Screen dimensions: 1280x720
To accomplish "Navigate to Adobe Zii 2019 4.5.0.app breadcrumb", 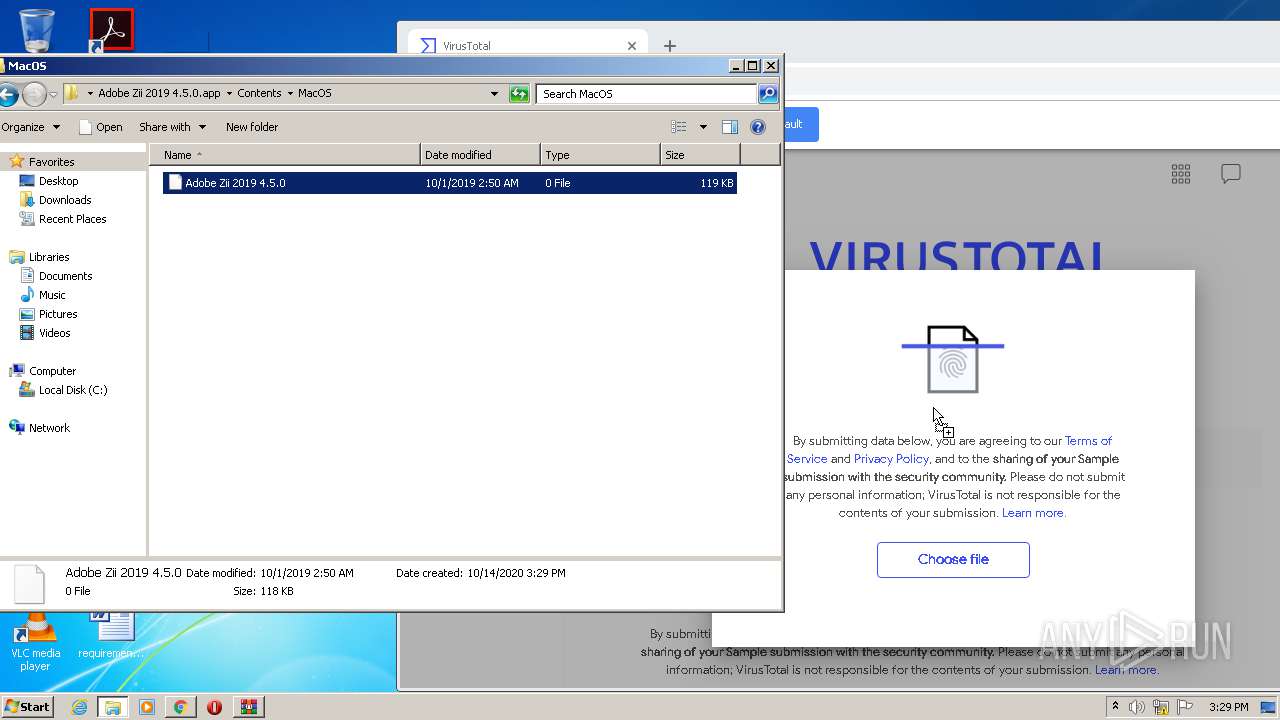I will point(159,93).
